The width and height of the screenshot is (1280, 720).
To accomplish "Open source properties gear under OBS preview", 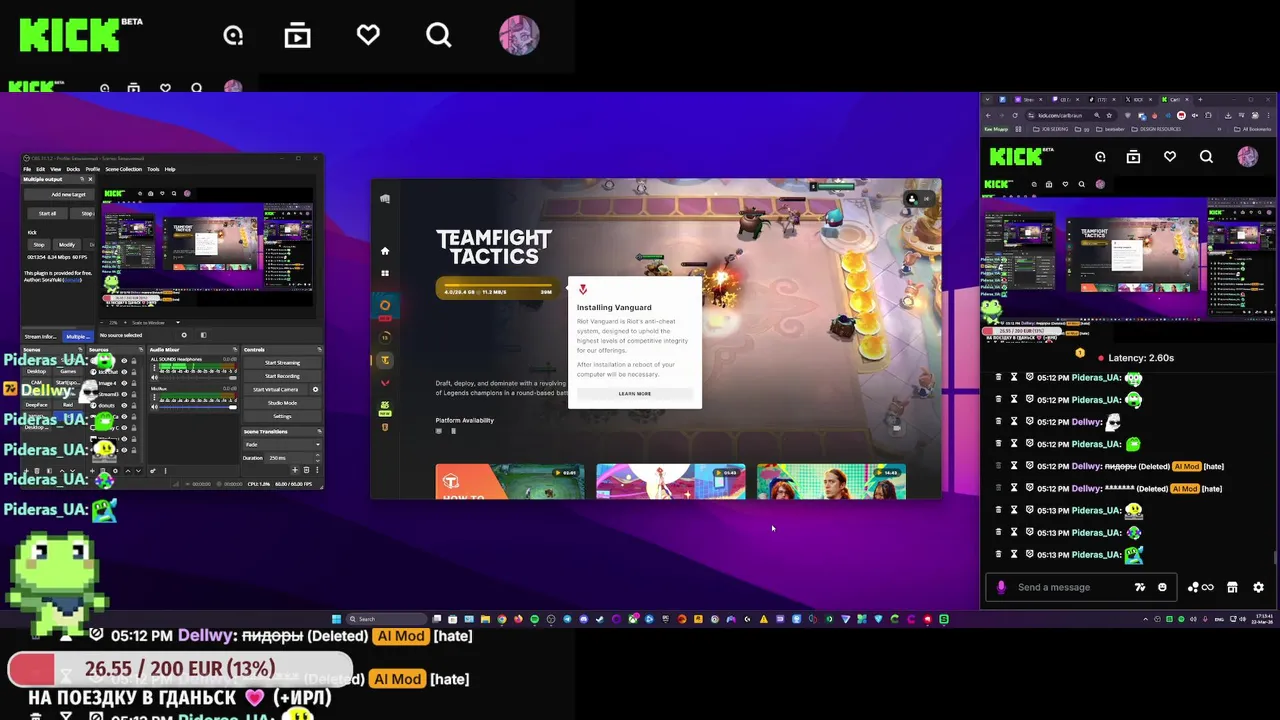I will click(x=184, y=335).
